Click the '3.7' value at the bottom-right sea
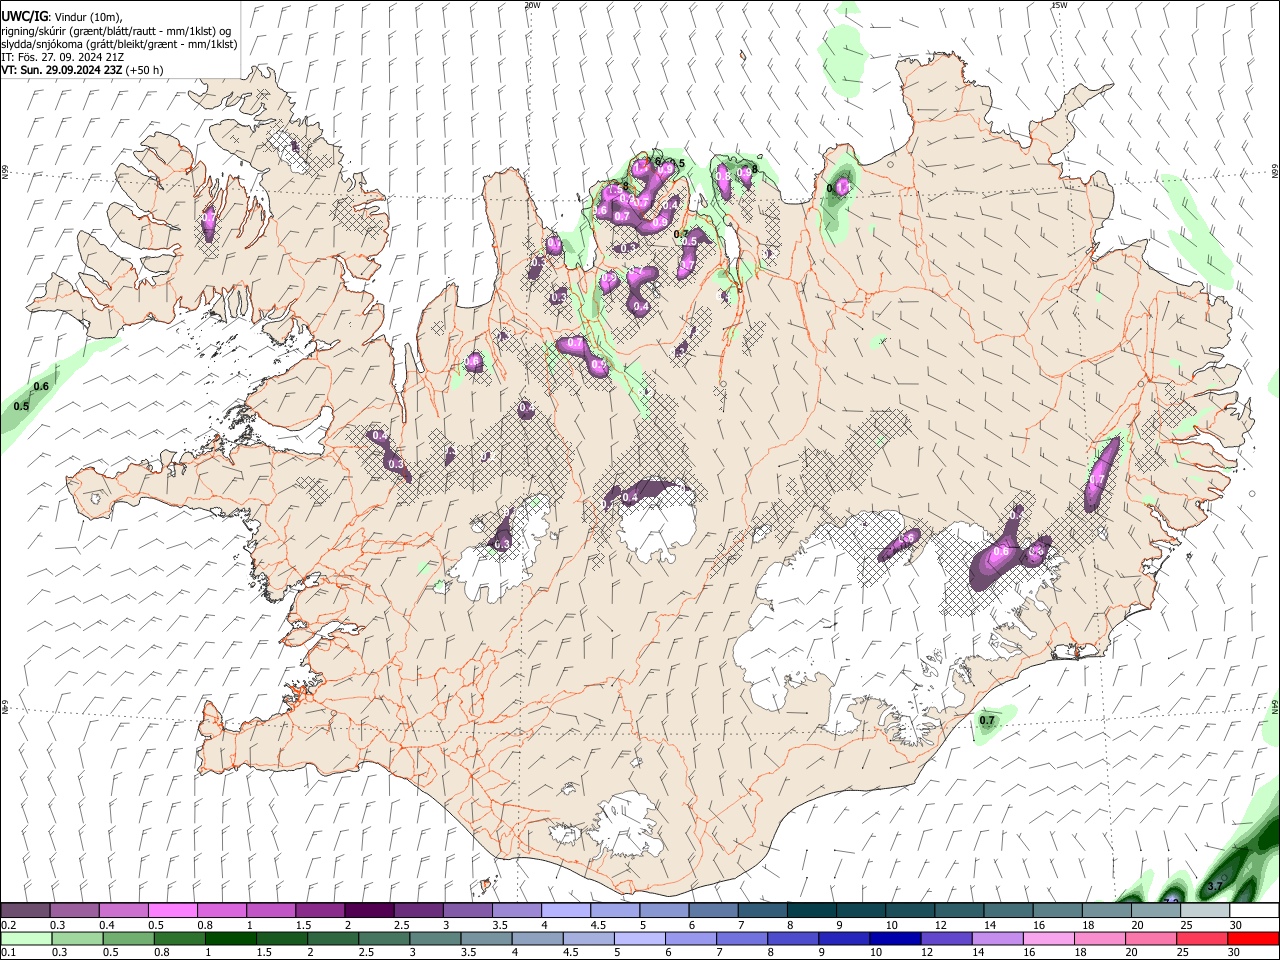This screenshot has width=1280, height=960. pyautogui.click(x=1215, y=886)
